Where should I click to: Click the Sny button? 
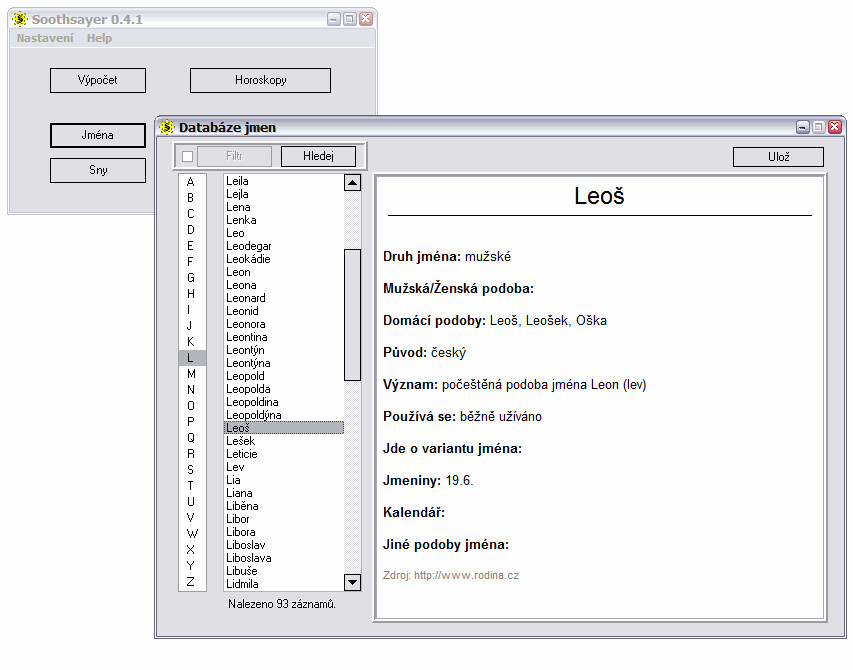click(98, 170)
